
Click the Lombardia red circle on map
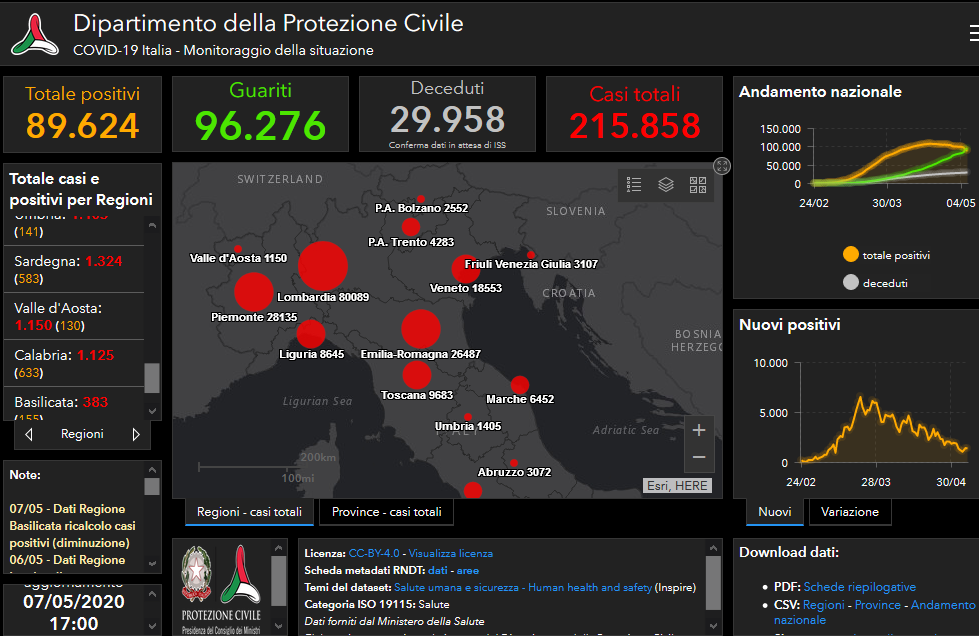pyautogui.click(x=323, y=266)
